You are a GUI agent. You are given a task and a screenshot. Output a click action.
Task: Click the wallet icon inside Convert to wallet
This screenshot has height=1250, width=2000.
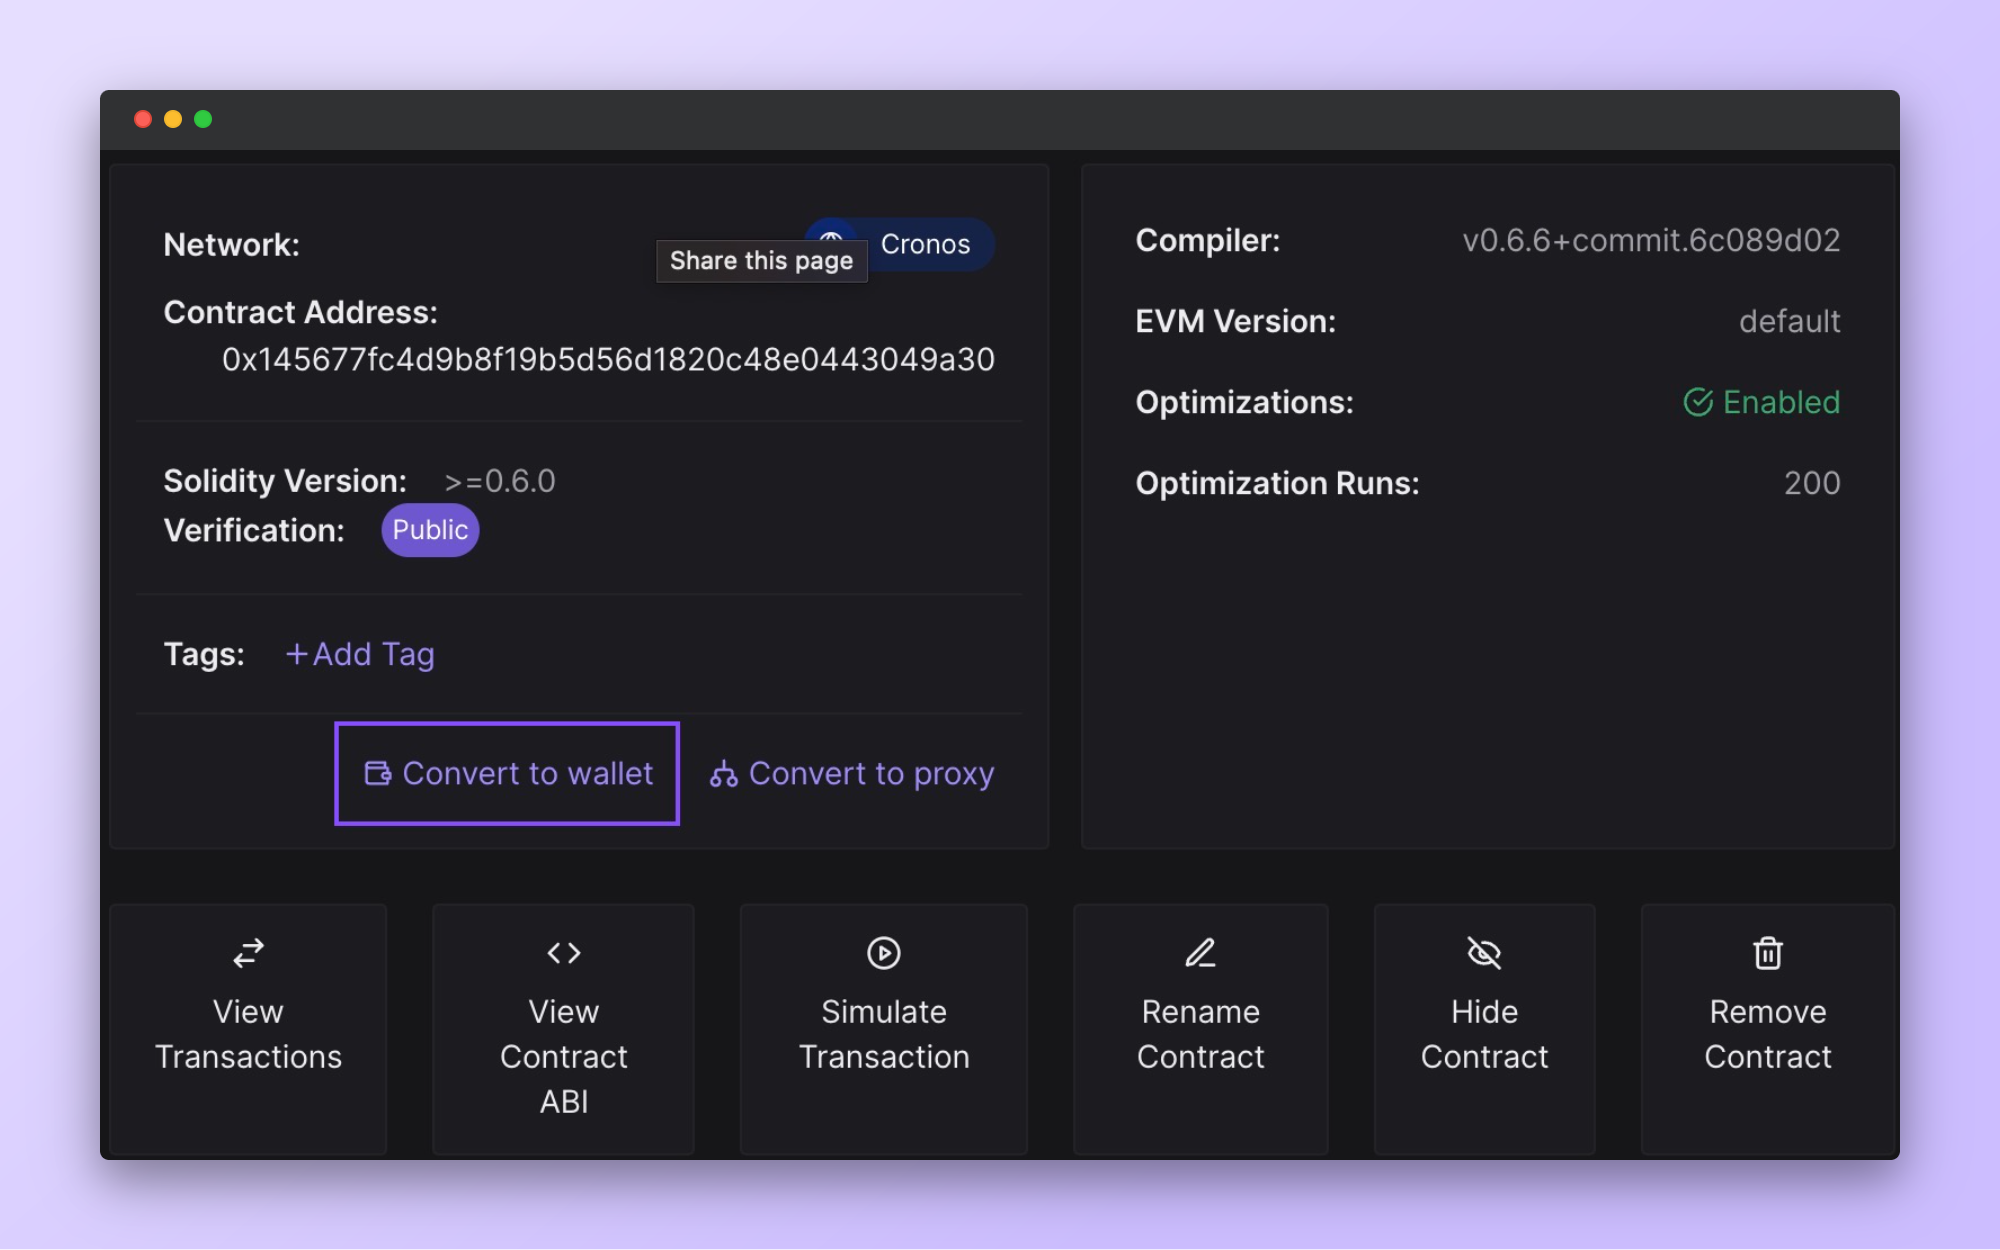[378, 773]
